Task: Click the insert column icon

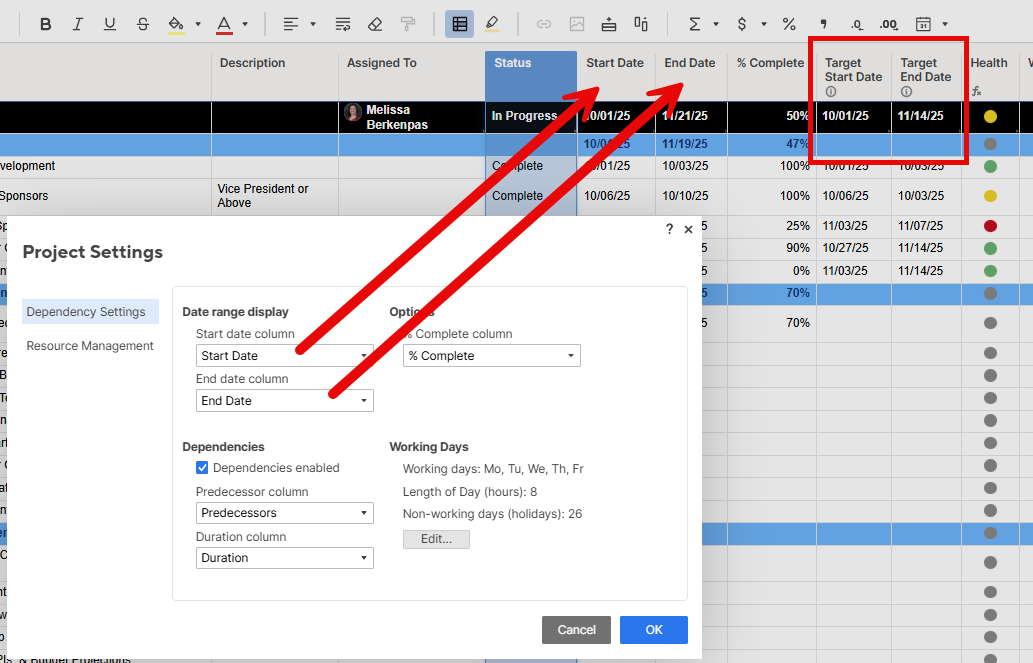Action: 641,24
